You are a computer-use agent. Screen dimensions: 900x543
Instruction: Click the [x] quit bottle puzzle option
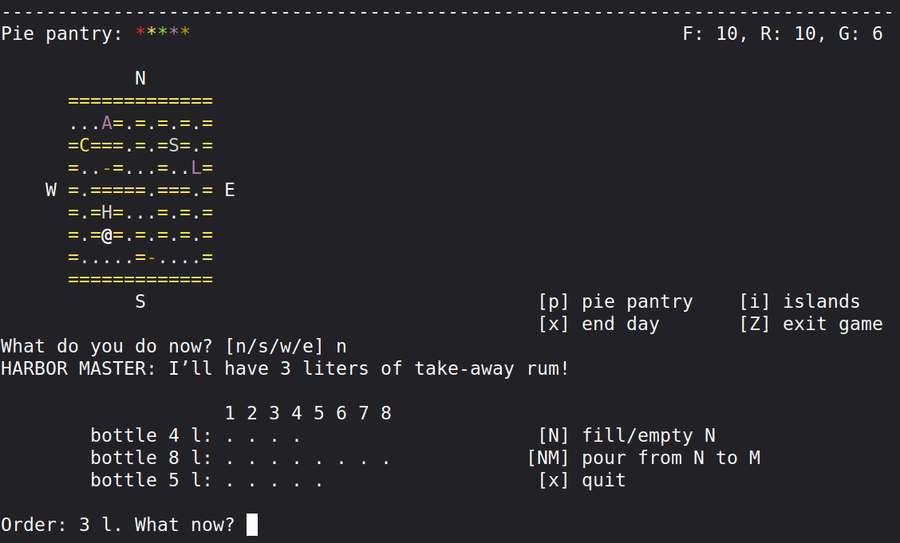point(581,480)
